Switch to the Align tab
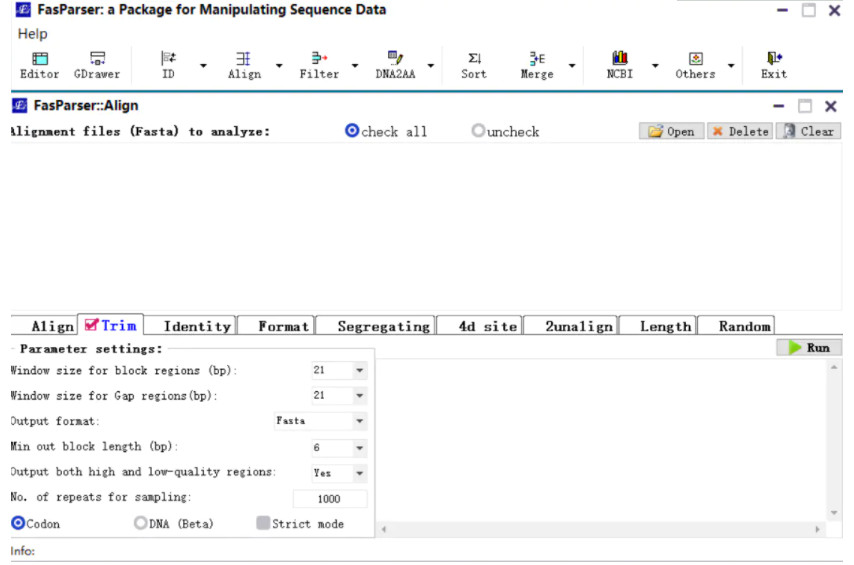 (x=45, y=326)
